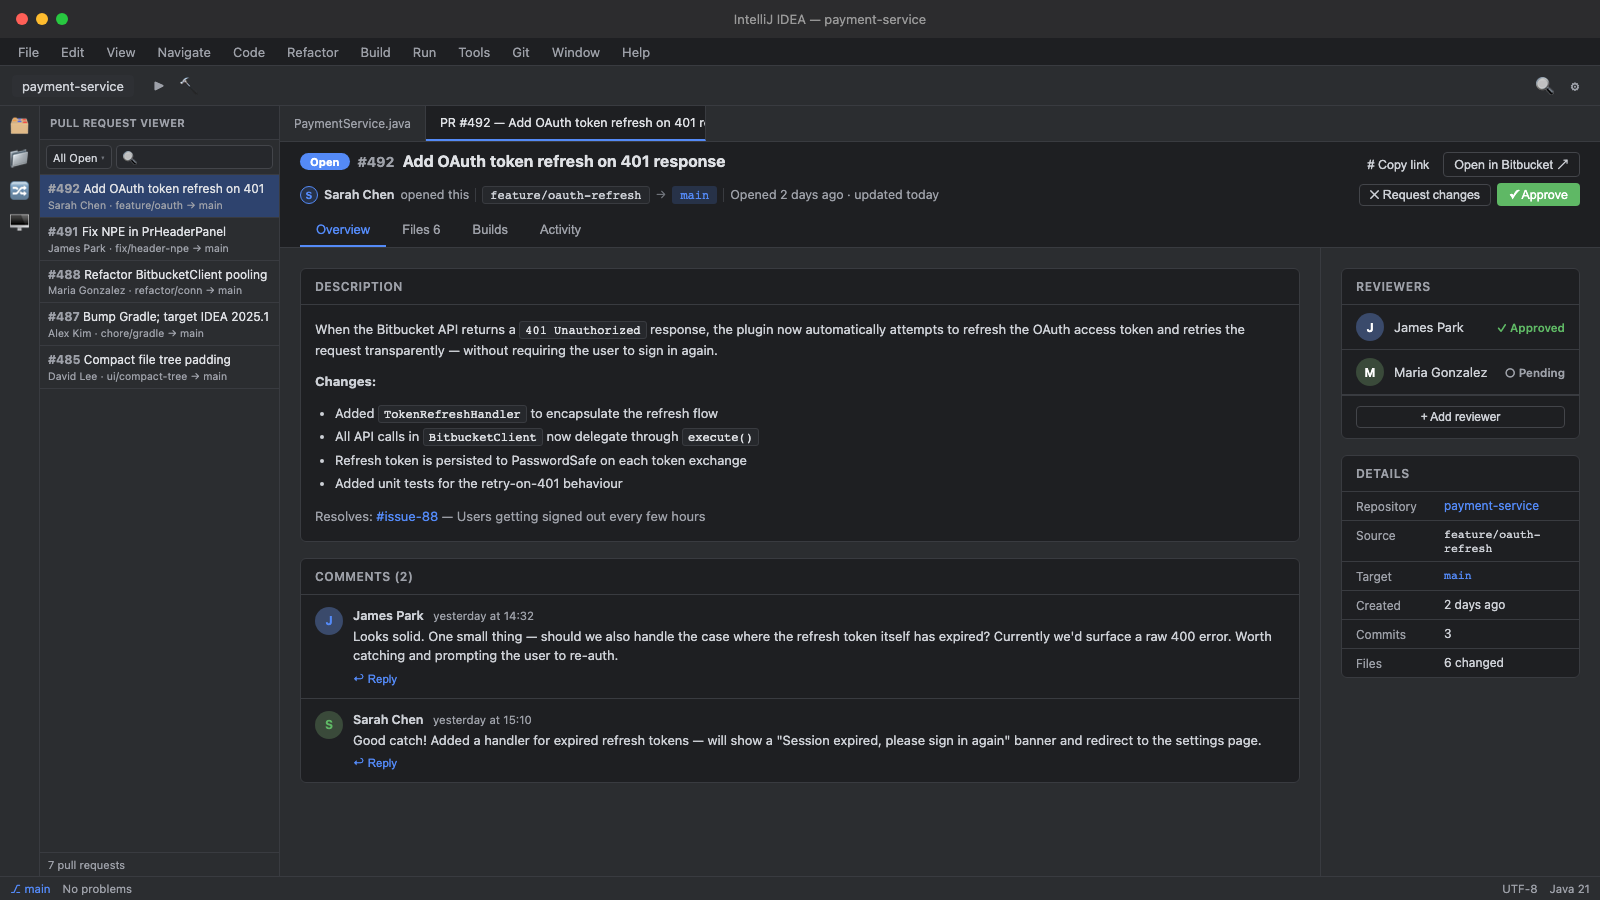The height and width of the screenshot is (900, 1600).
Task: Click Request changes button
Action: [1424, 195]
